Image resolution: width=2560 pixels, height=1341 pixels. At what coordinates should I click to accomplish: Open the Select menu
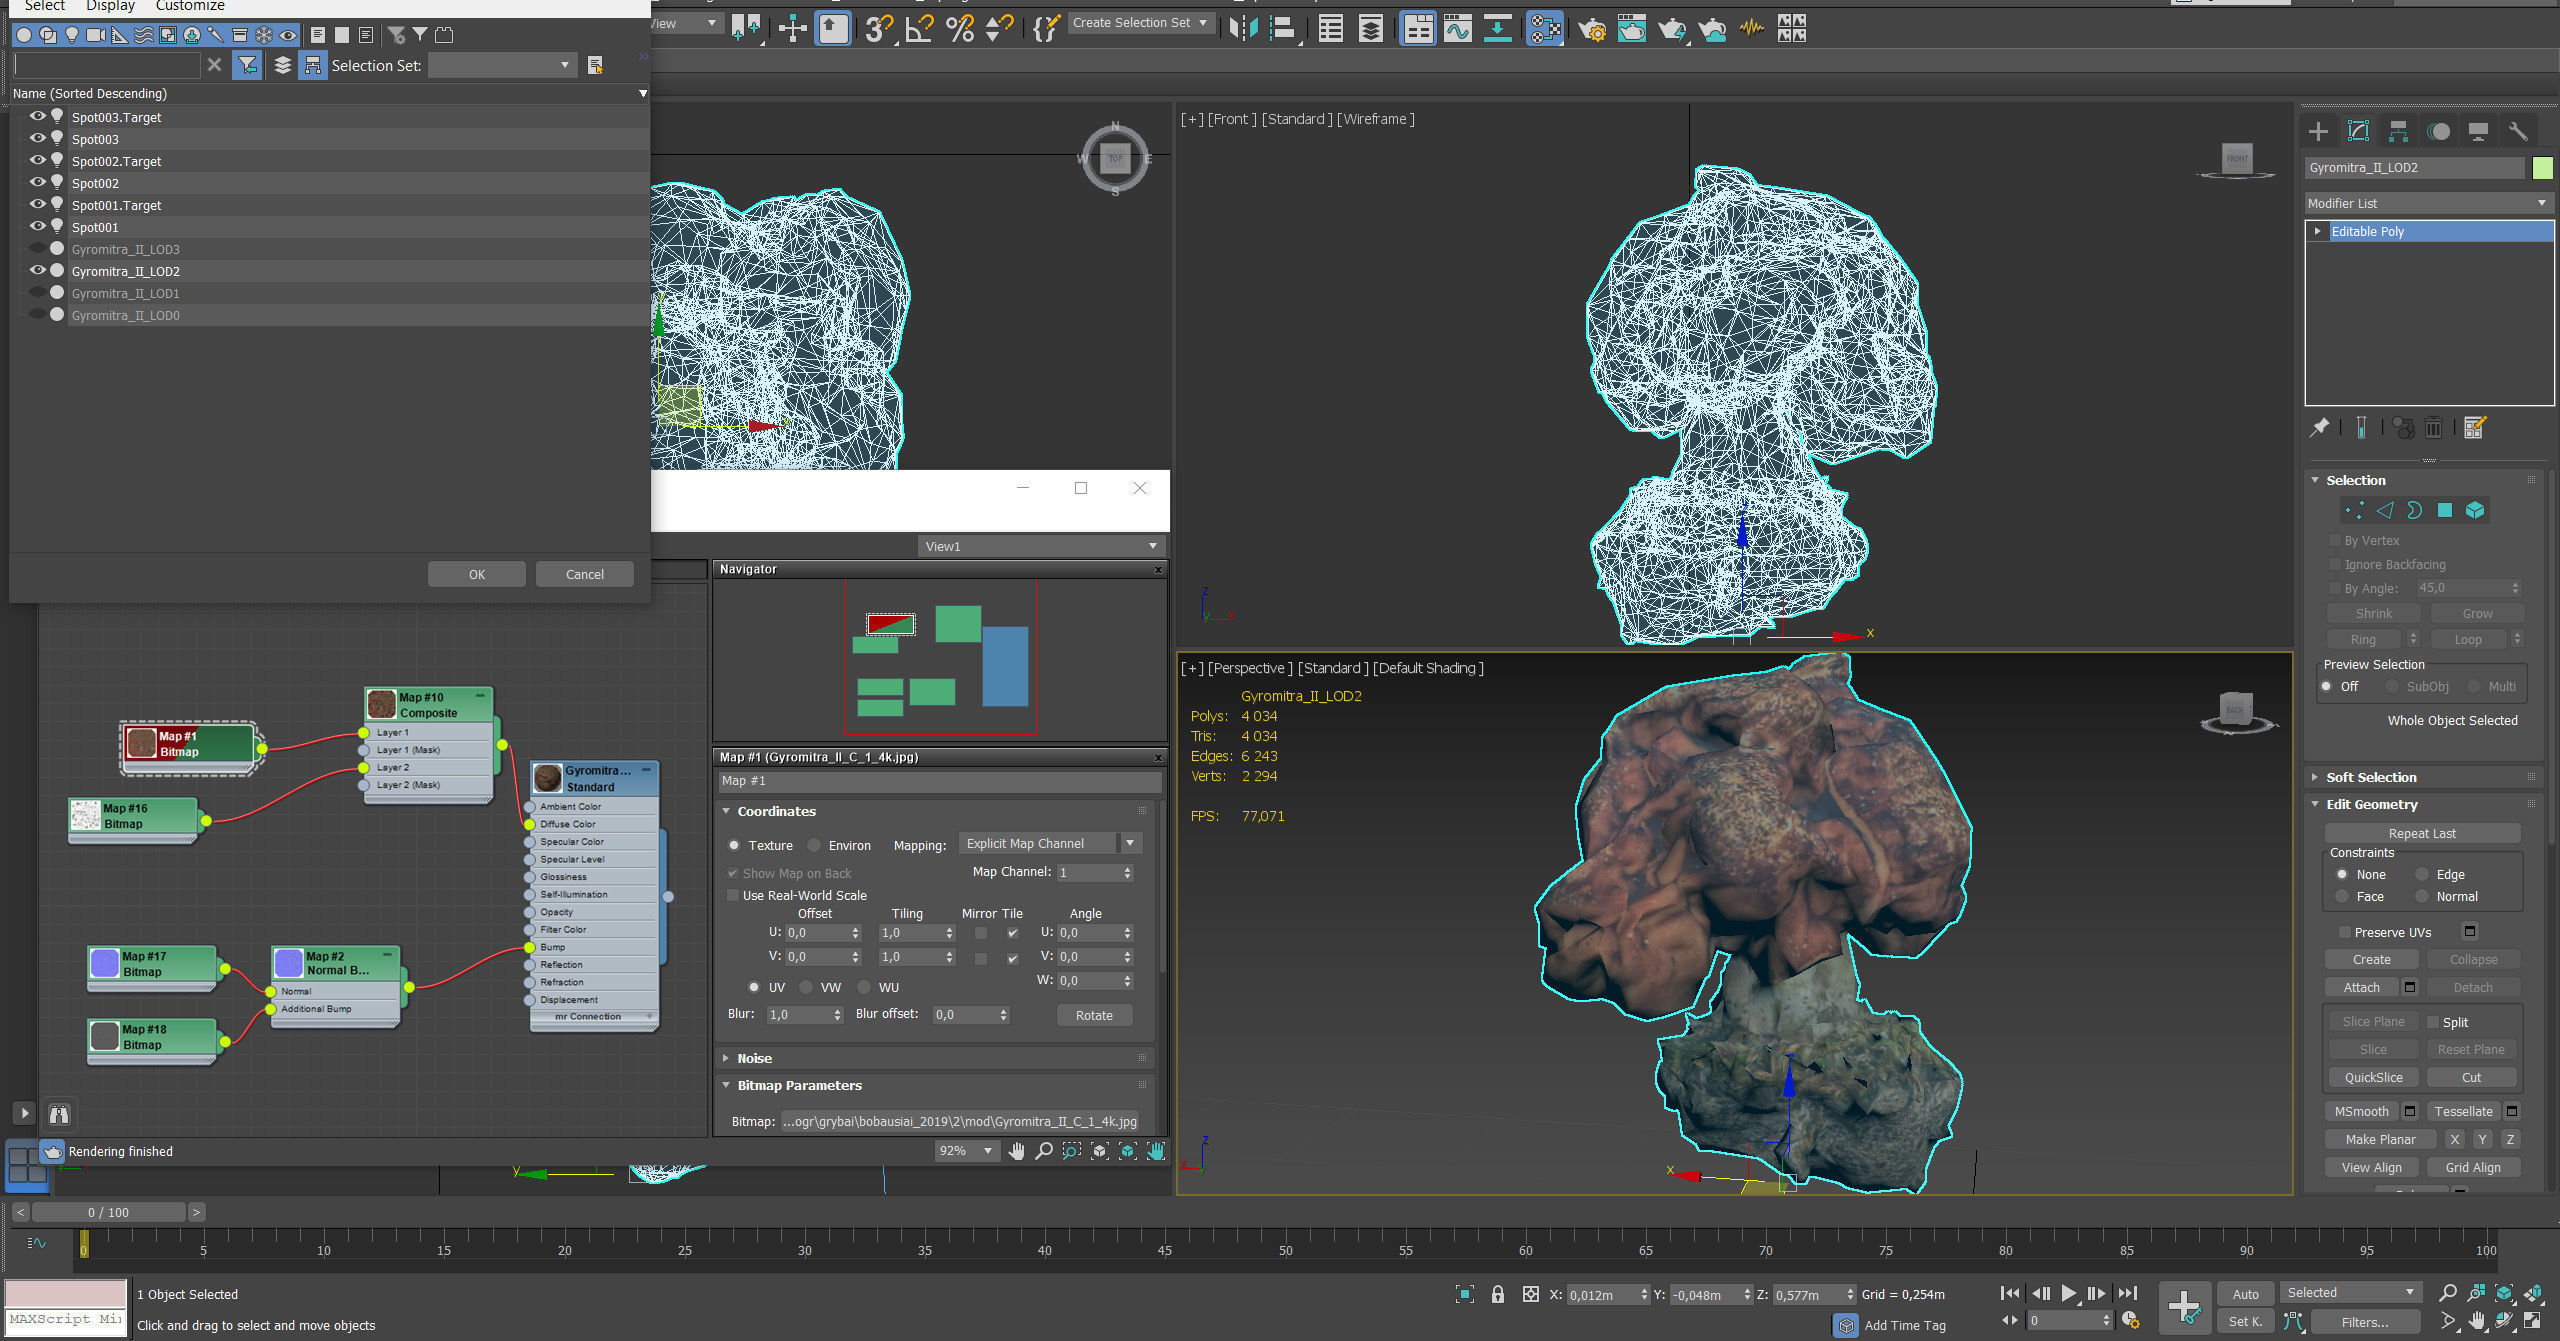[44, 6]
